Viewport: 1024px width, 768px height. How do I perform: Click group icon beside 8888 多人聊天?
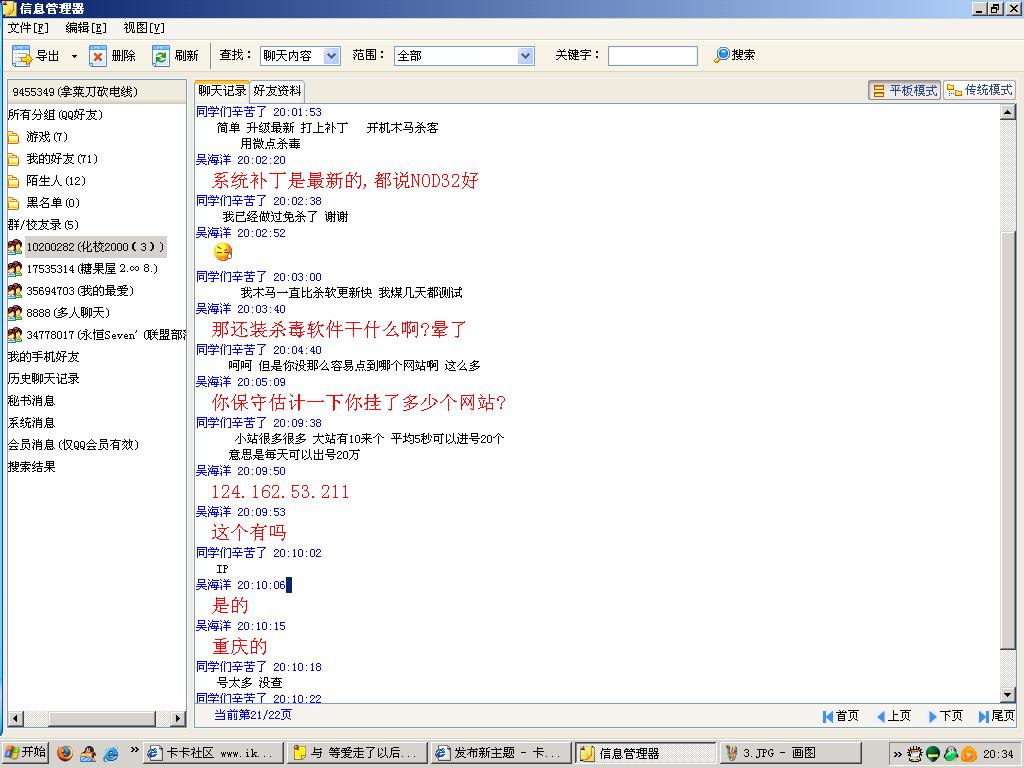(x=14, y=313)
